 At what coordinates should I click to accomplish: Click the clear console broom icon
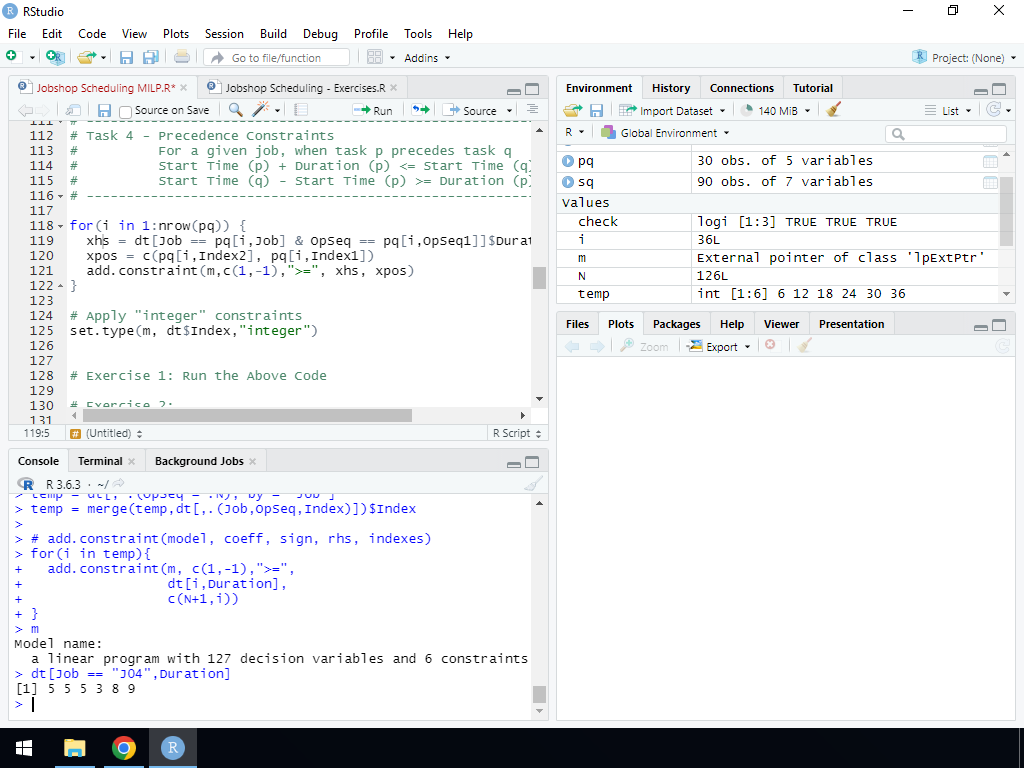coord(533,484)
